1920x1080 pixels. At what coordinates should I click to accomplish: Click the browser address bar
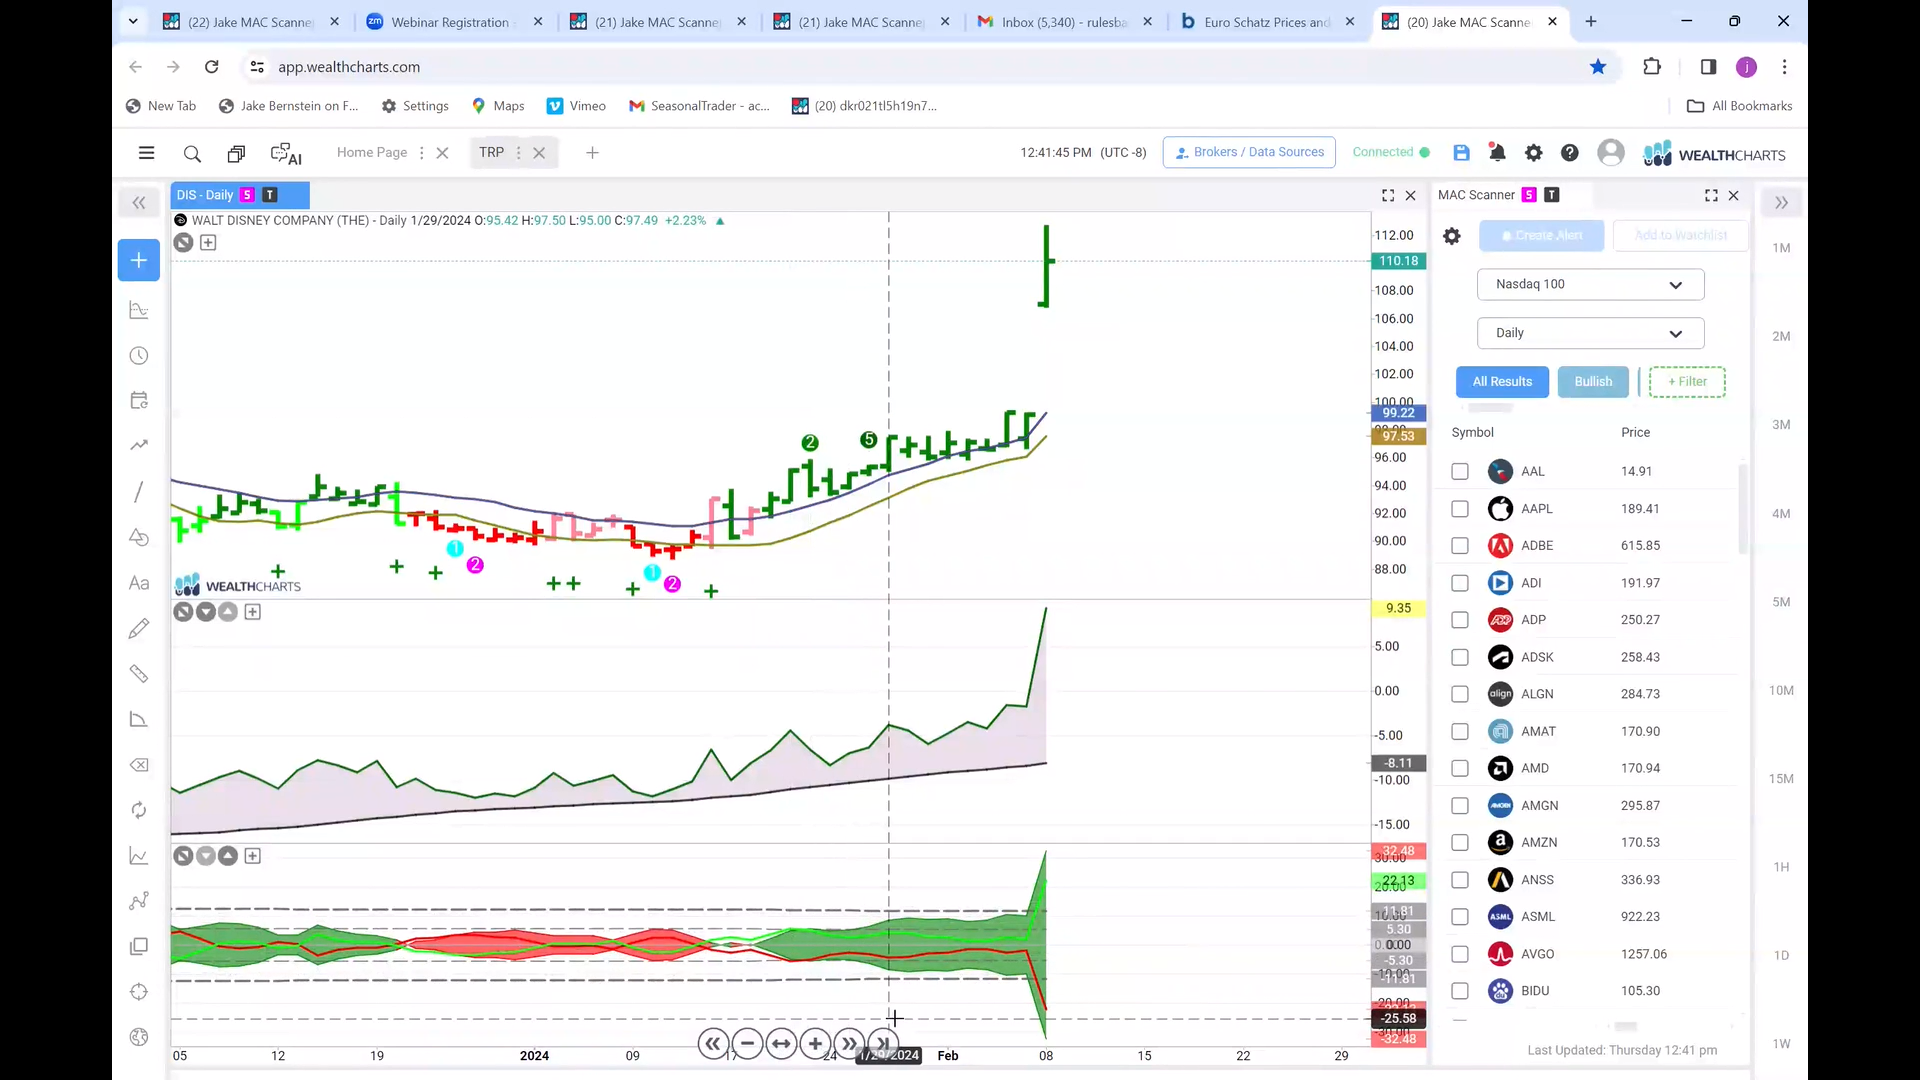[920, 67]
